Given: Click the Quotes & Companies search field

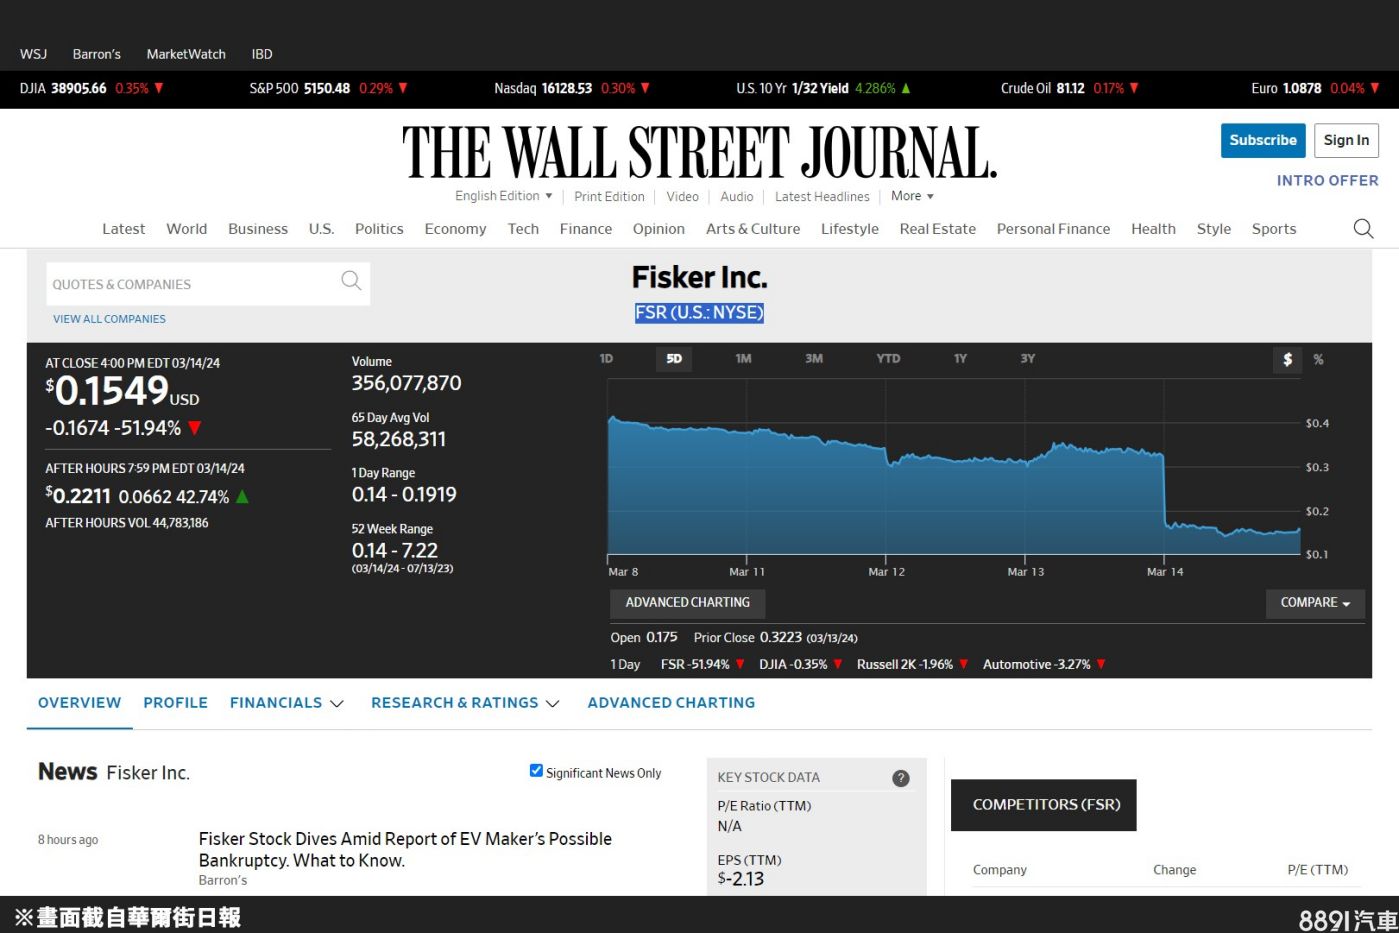Looking at the screenshot, I should pos(190,285).
